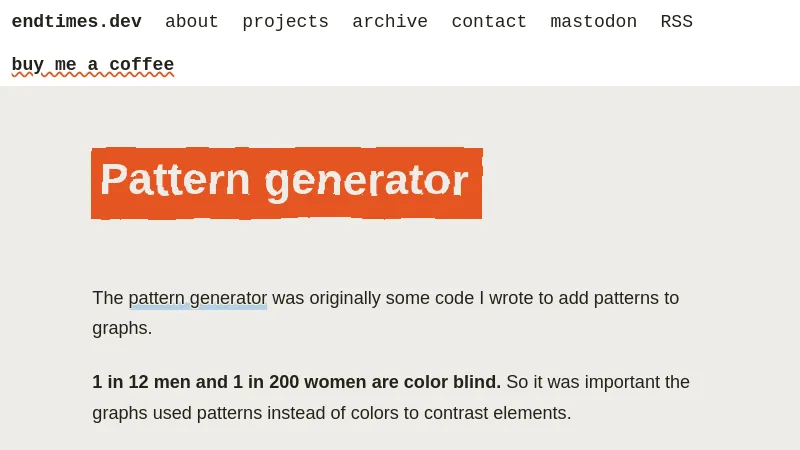800x450 pixels.
Task: Click "The" starting the first paragraph
Action: point(107,298)
